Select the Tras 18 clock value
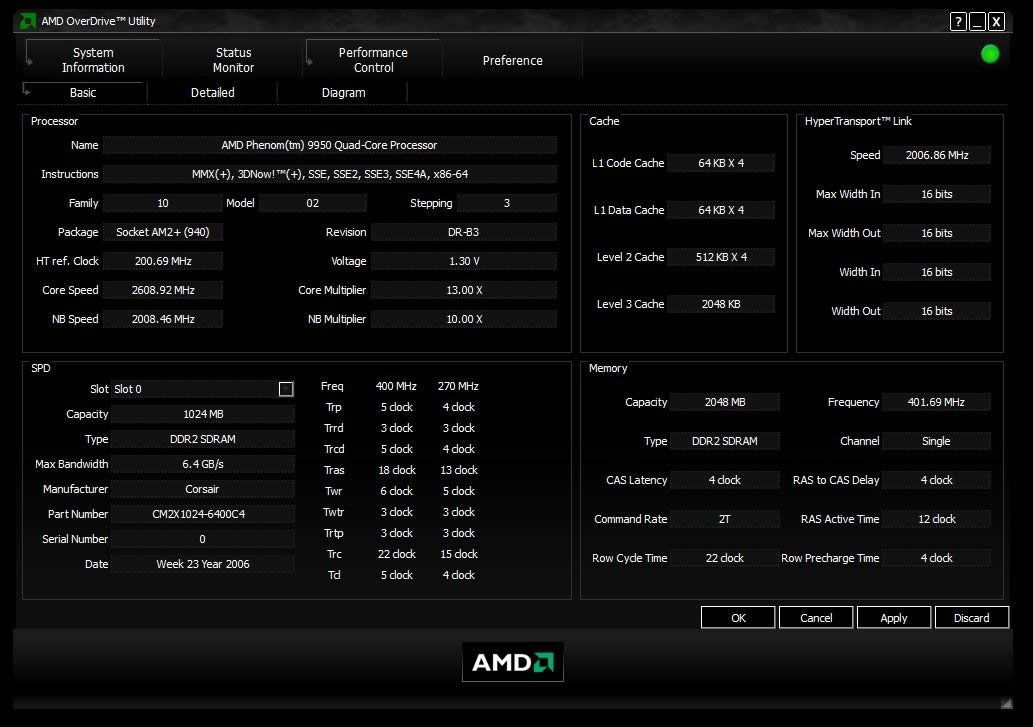The width and height of the screenshot is (1033, 727). pyautogui.click(x=397, y=470)
